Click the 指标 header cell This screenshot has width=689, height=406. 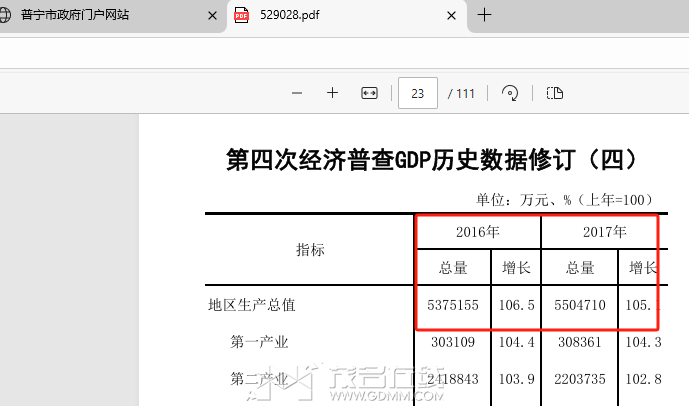click(310, 250)
